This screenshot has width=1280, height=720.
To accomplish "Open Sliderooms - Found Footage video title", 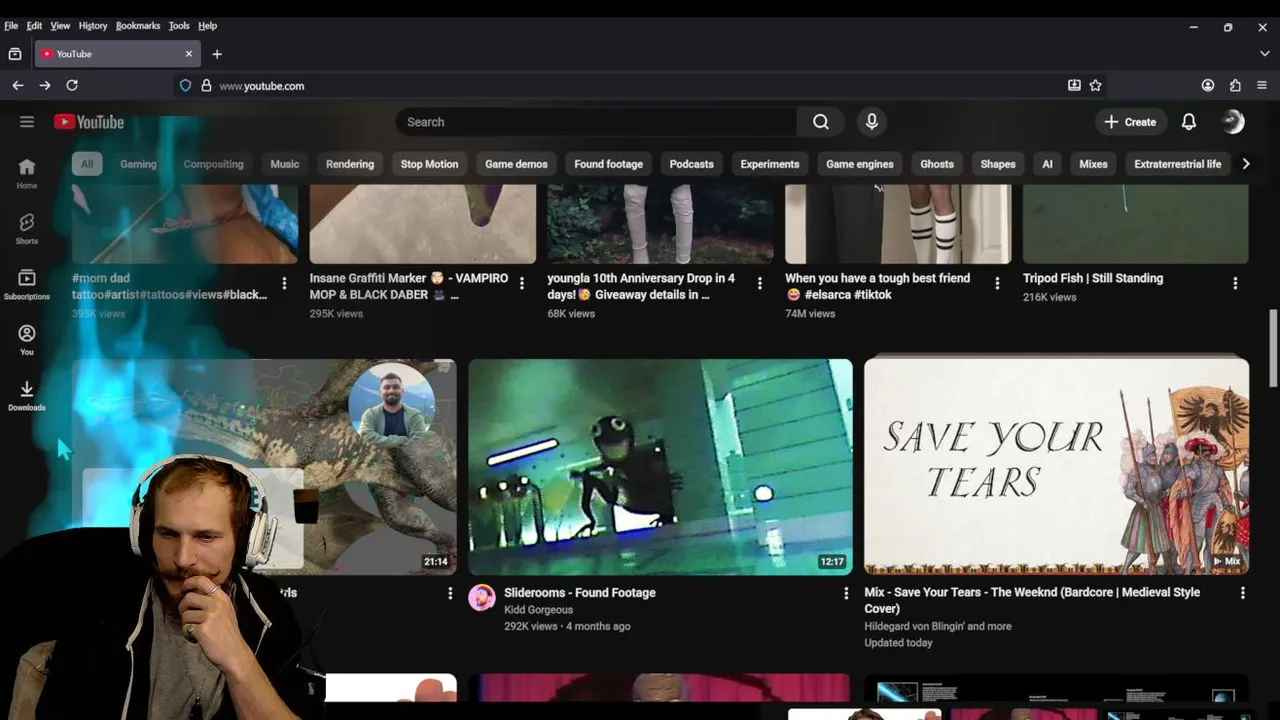I will pos(580,593).
